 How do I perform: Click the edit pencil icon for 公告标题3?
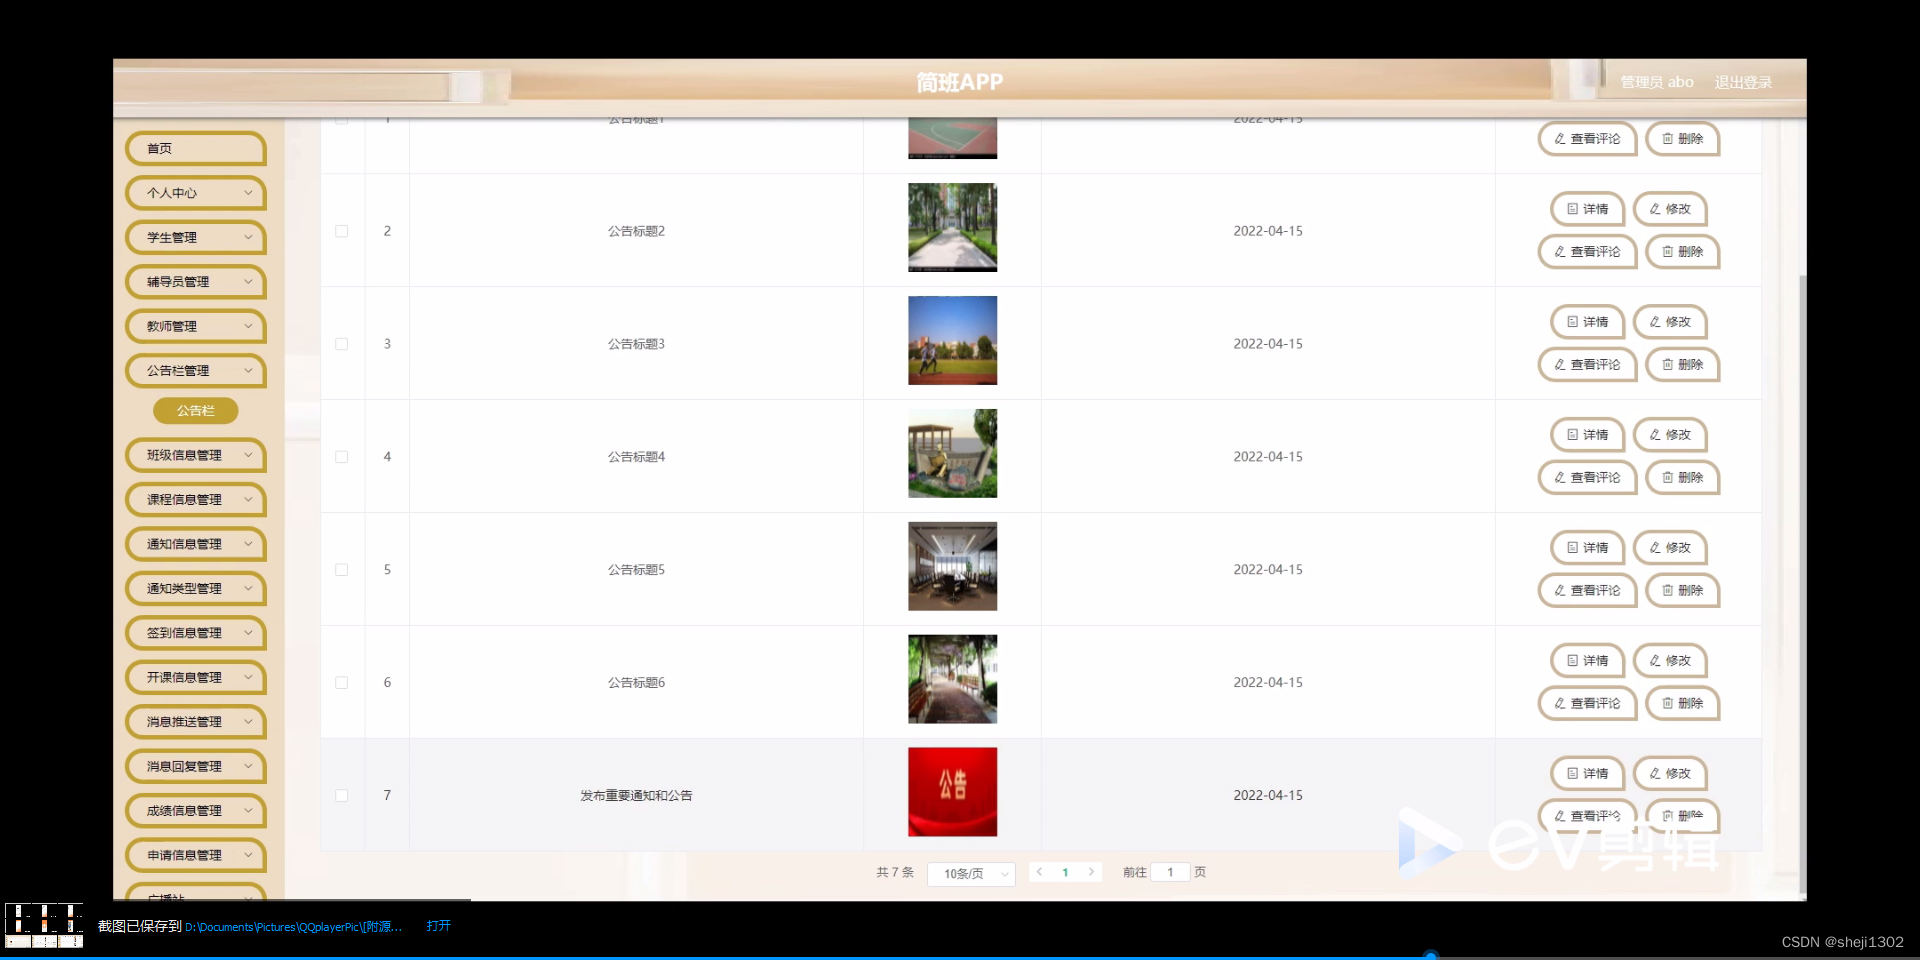(1655, 322)
